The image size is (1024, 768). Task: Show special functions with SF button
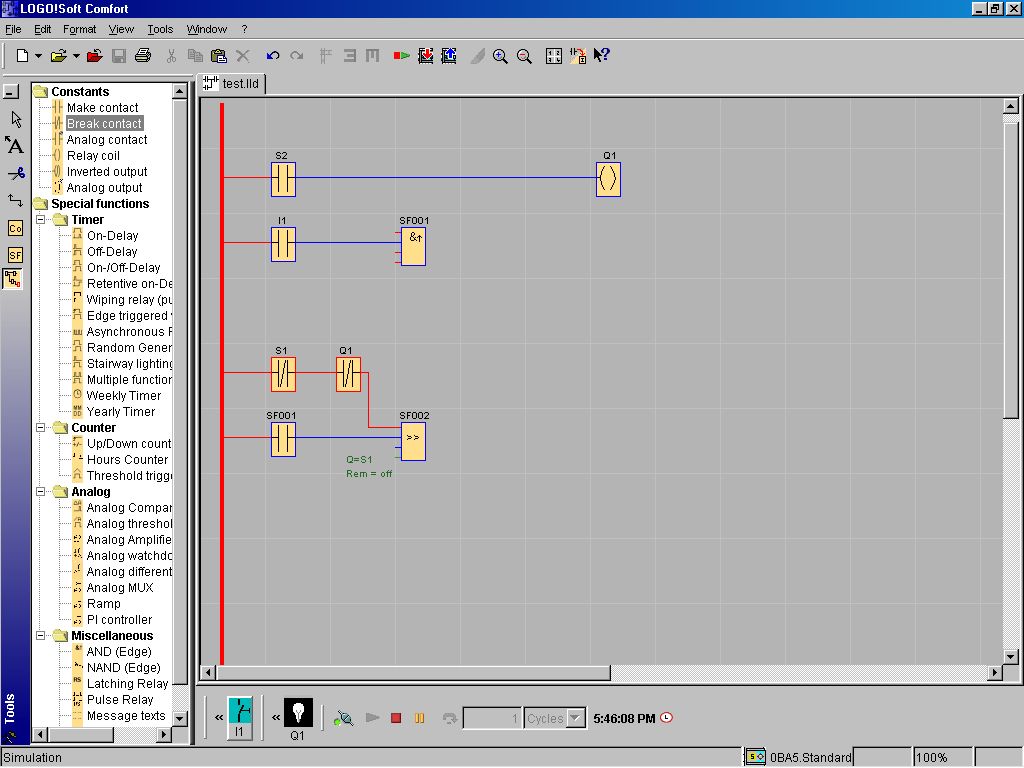tap(15, 255)
